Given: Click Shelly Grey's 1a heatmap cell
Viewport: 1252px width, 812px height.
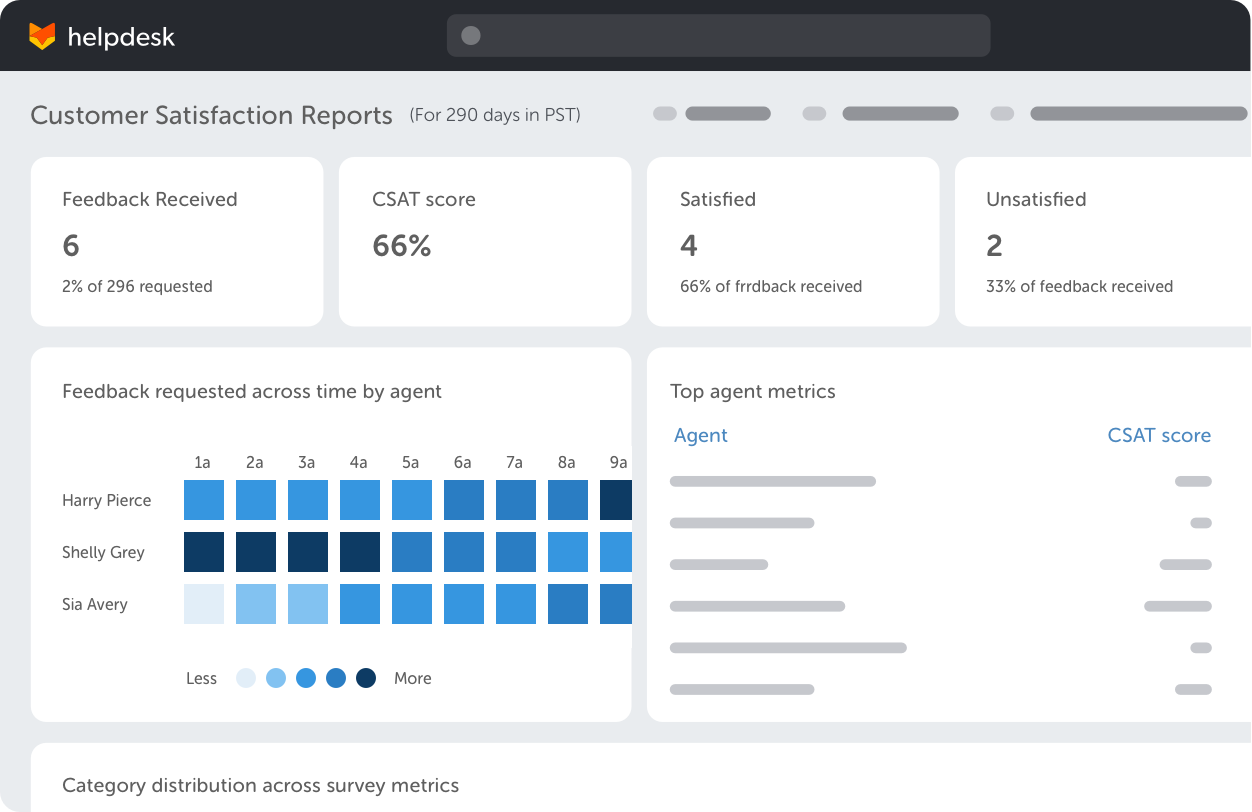Looking at the screenshot, I should pos(204,552).
